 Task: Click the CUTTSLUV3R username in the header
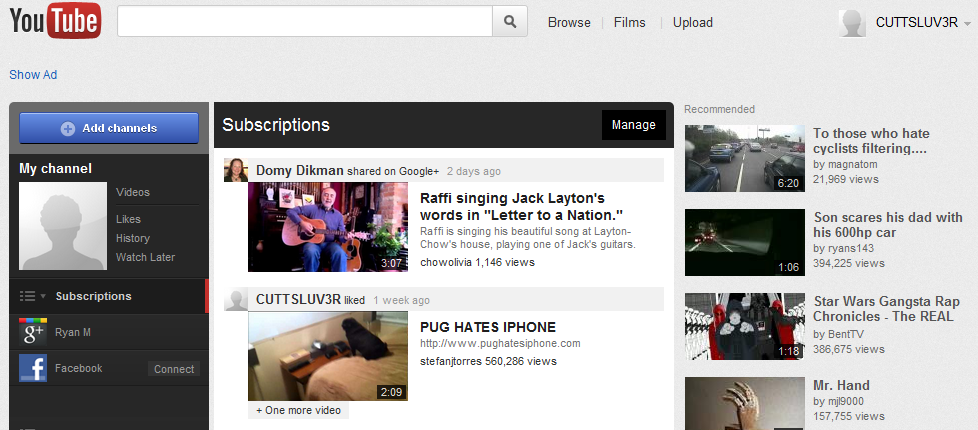pyautogui.click(x=916, y=23)
